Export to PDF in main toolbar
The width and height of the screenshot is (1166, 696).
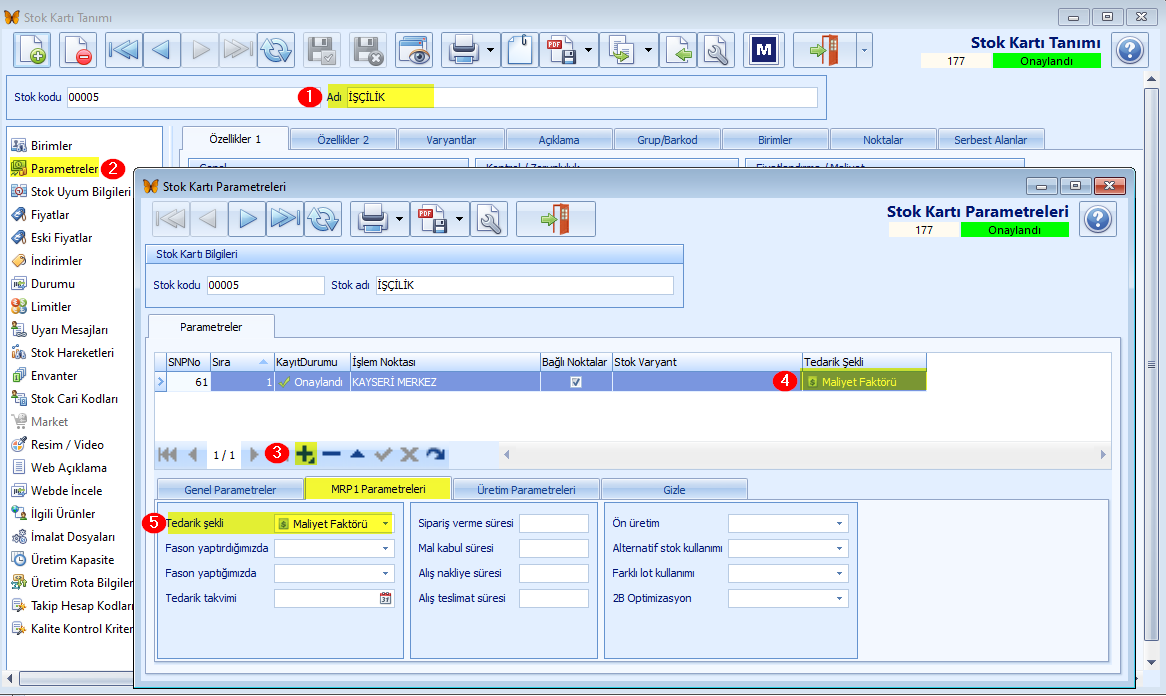pyautogui.click(x=561, y=50)
